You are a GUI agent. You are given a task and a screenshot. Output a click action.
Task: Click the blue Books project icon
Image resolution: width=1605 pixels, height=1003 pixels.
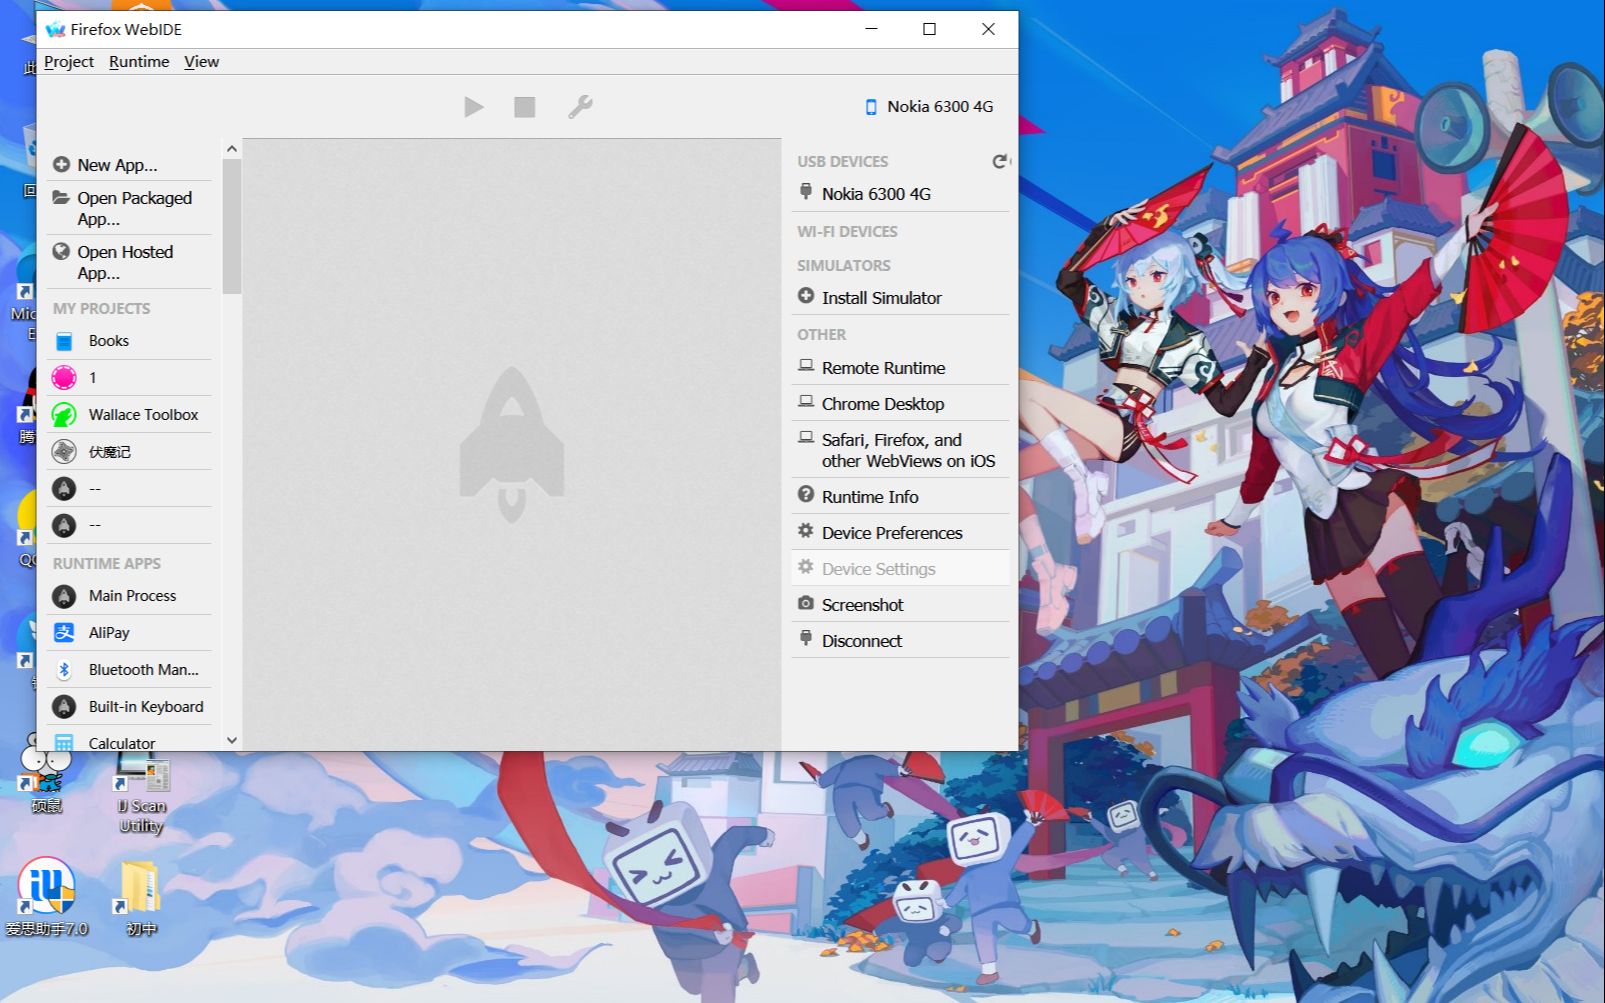point(64,342)
